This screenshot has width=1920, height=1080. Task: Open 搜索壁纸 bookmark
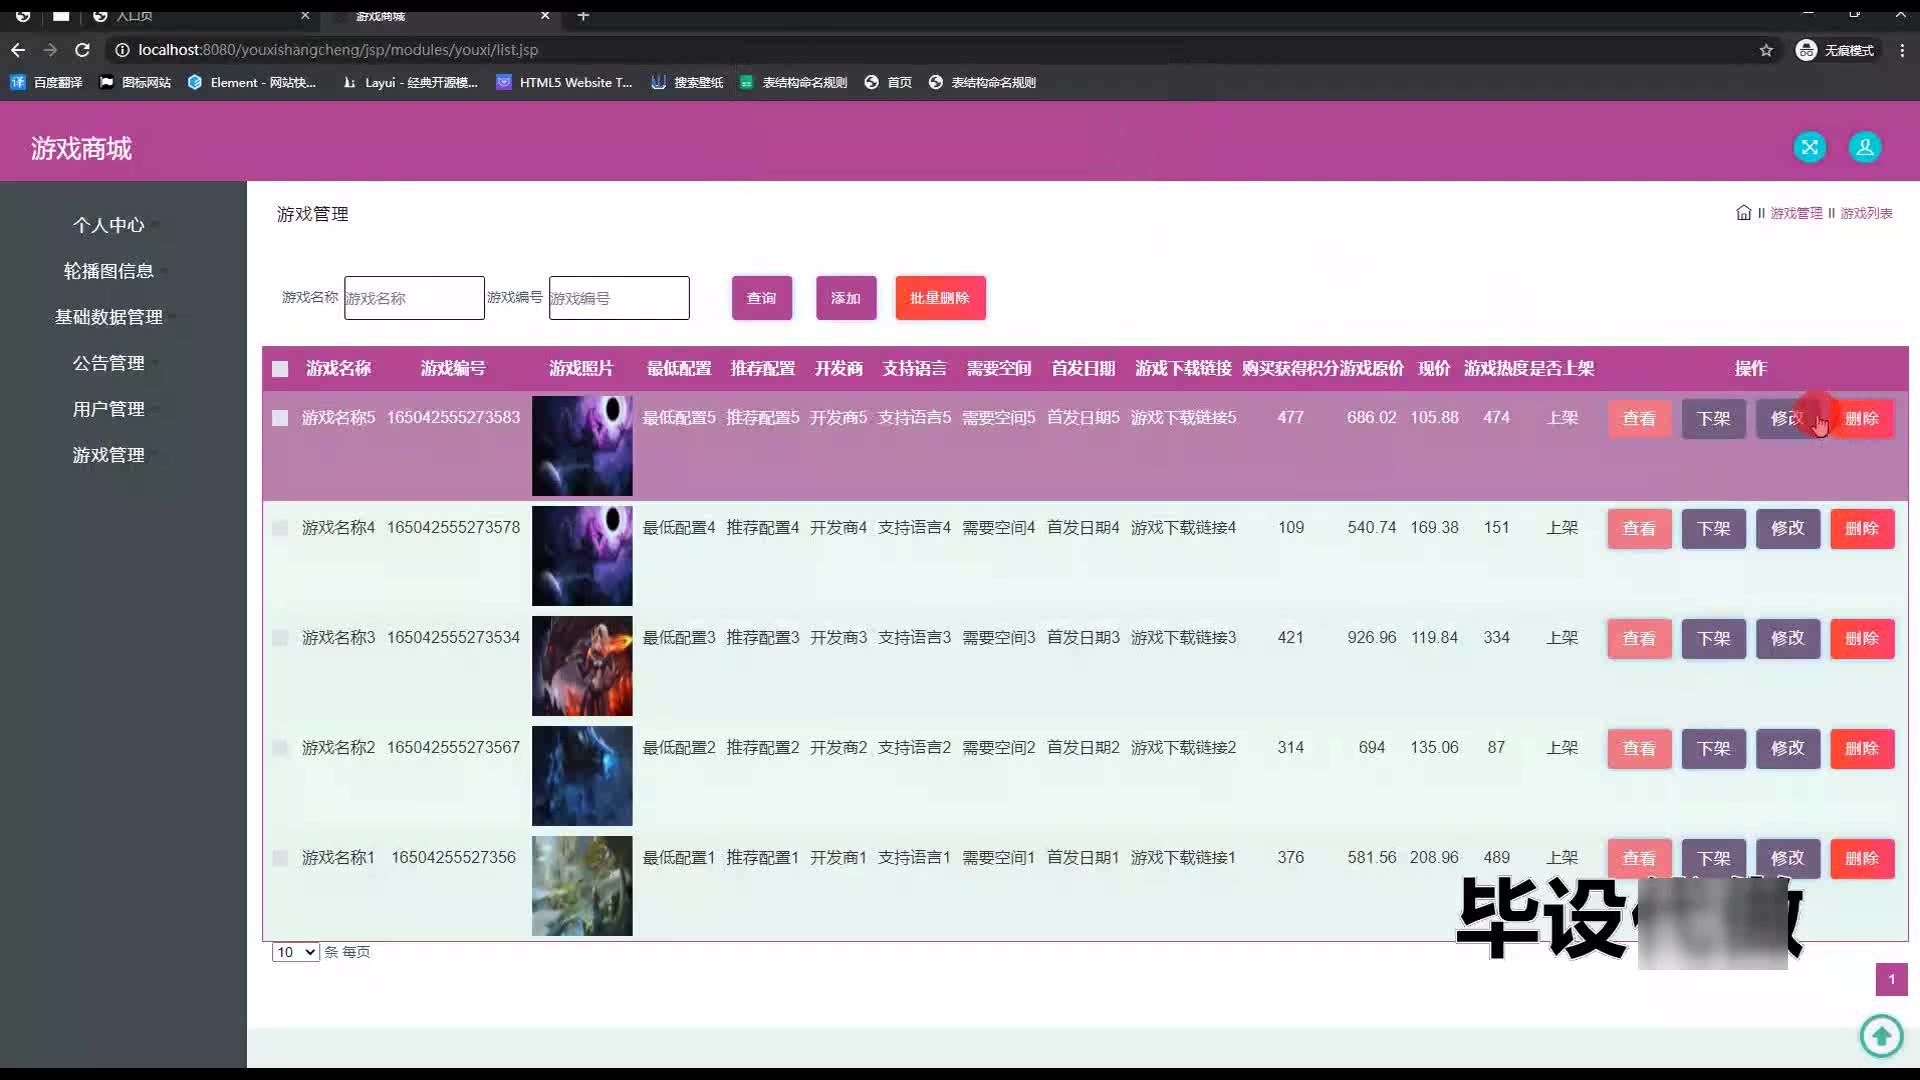click(687, 82)
